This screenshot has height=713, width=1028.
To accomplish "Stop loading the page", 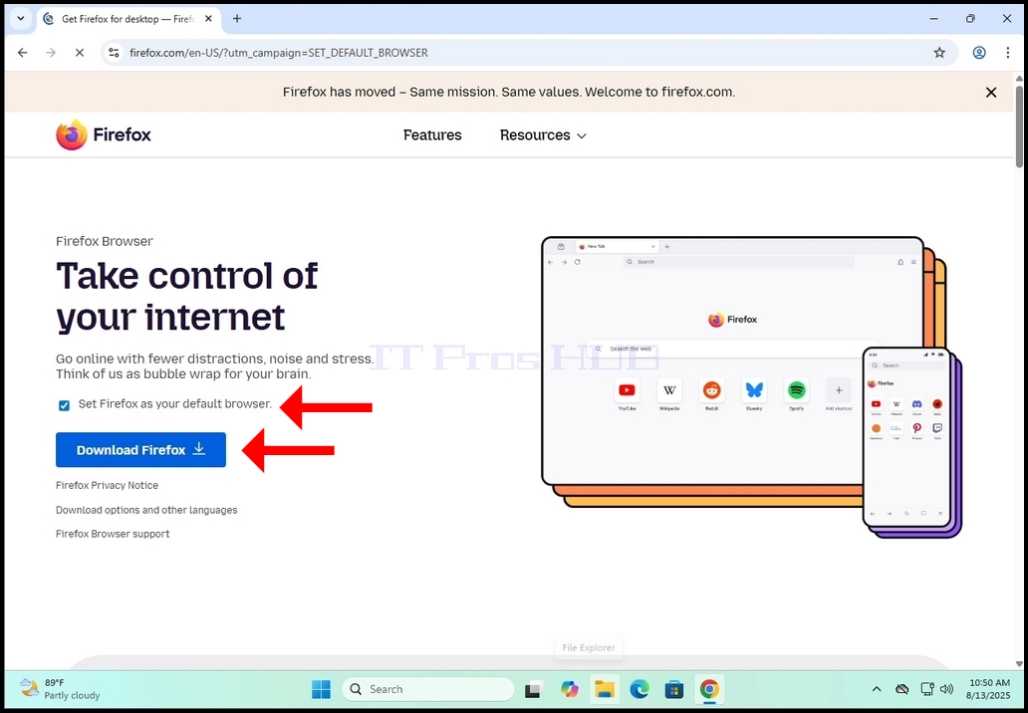I will (x=79, y=52).
